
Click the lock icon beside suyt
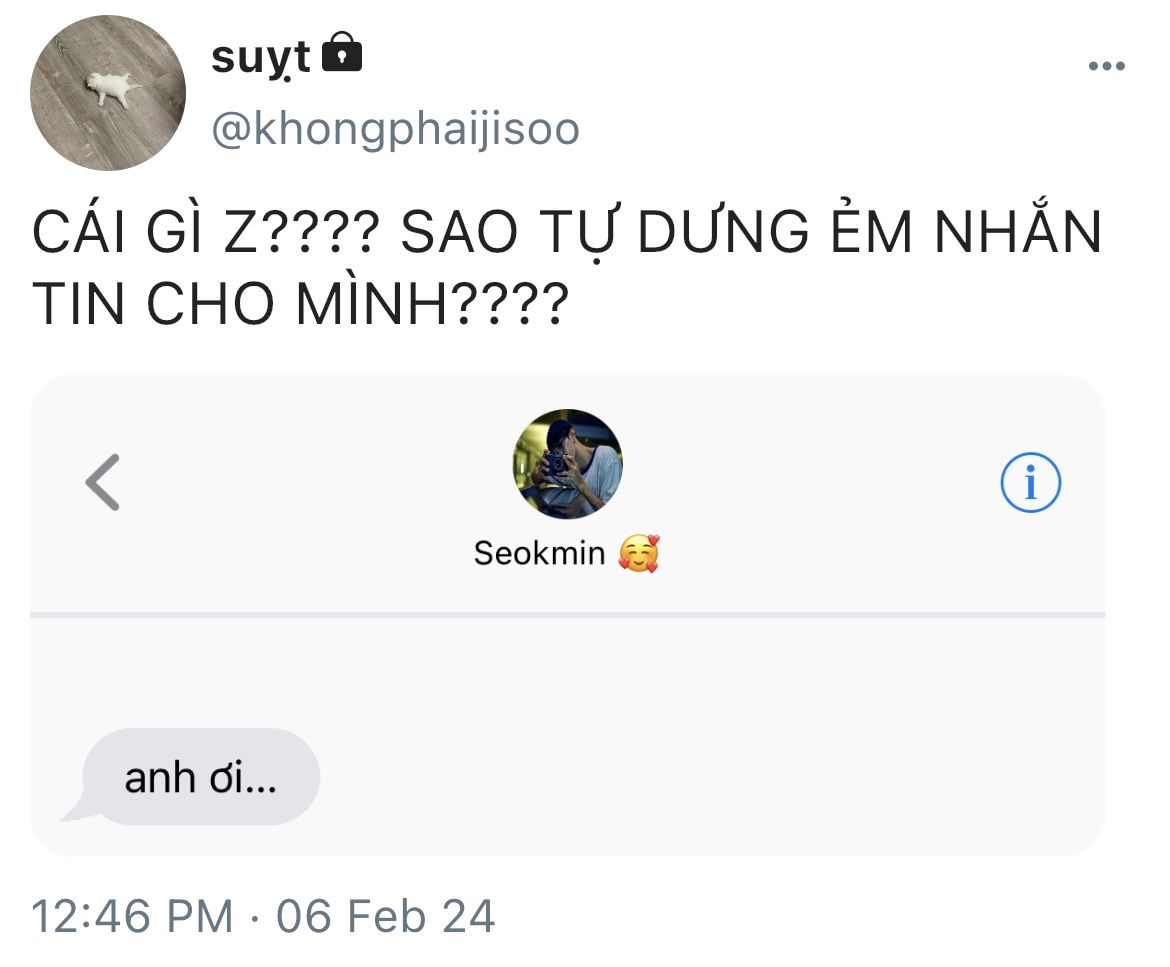pyautogui.click(x=342, y=54)
